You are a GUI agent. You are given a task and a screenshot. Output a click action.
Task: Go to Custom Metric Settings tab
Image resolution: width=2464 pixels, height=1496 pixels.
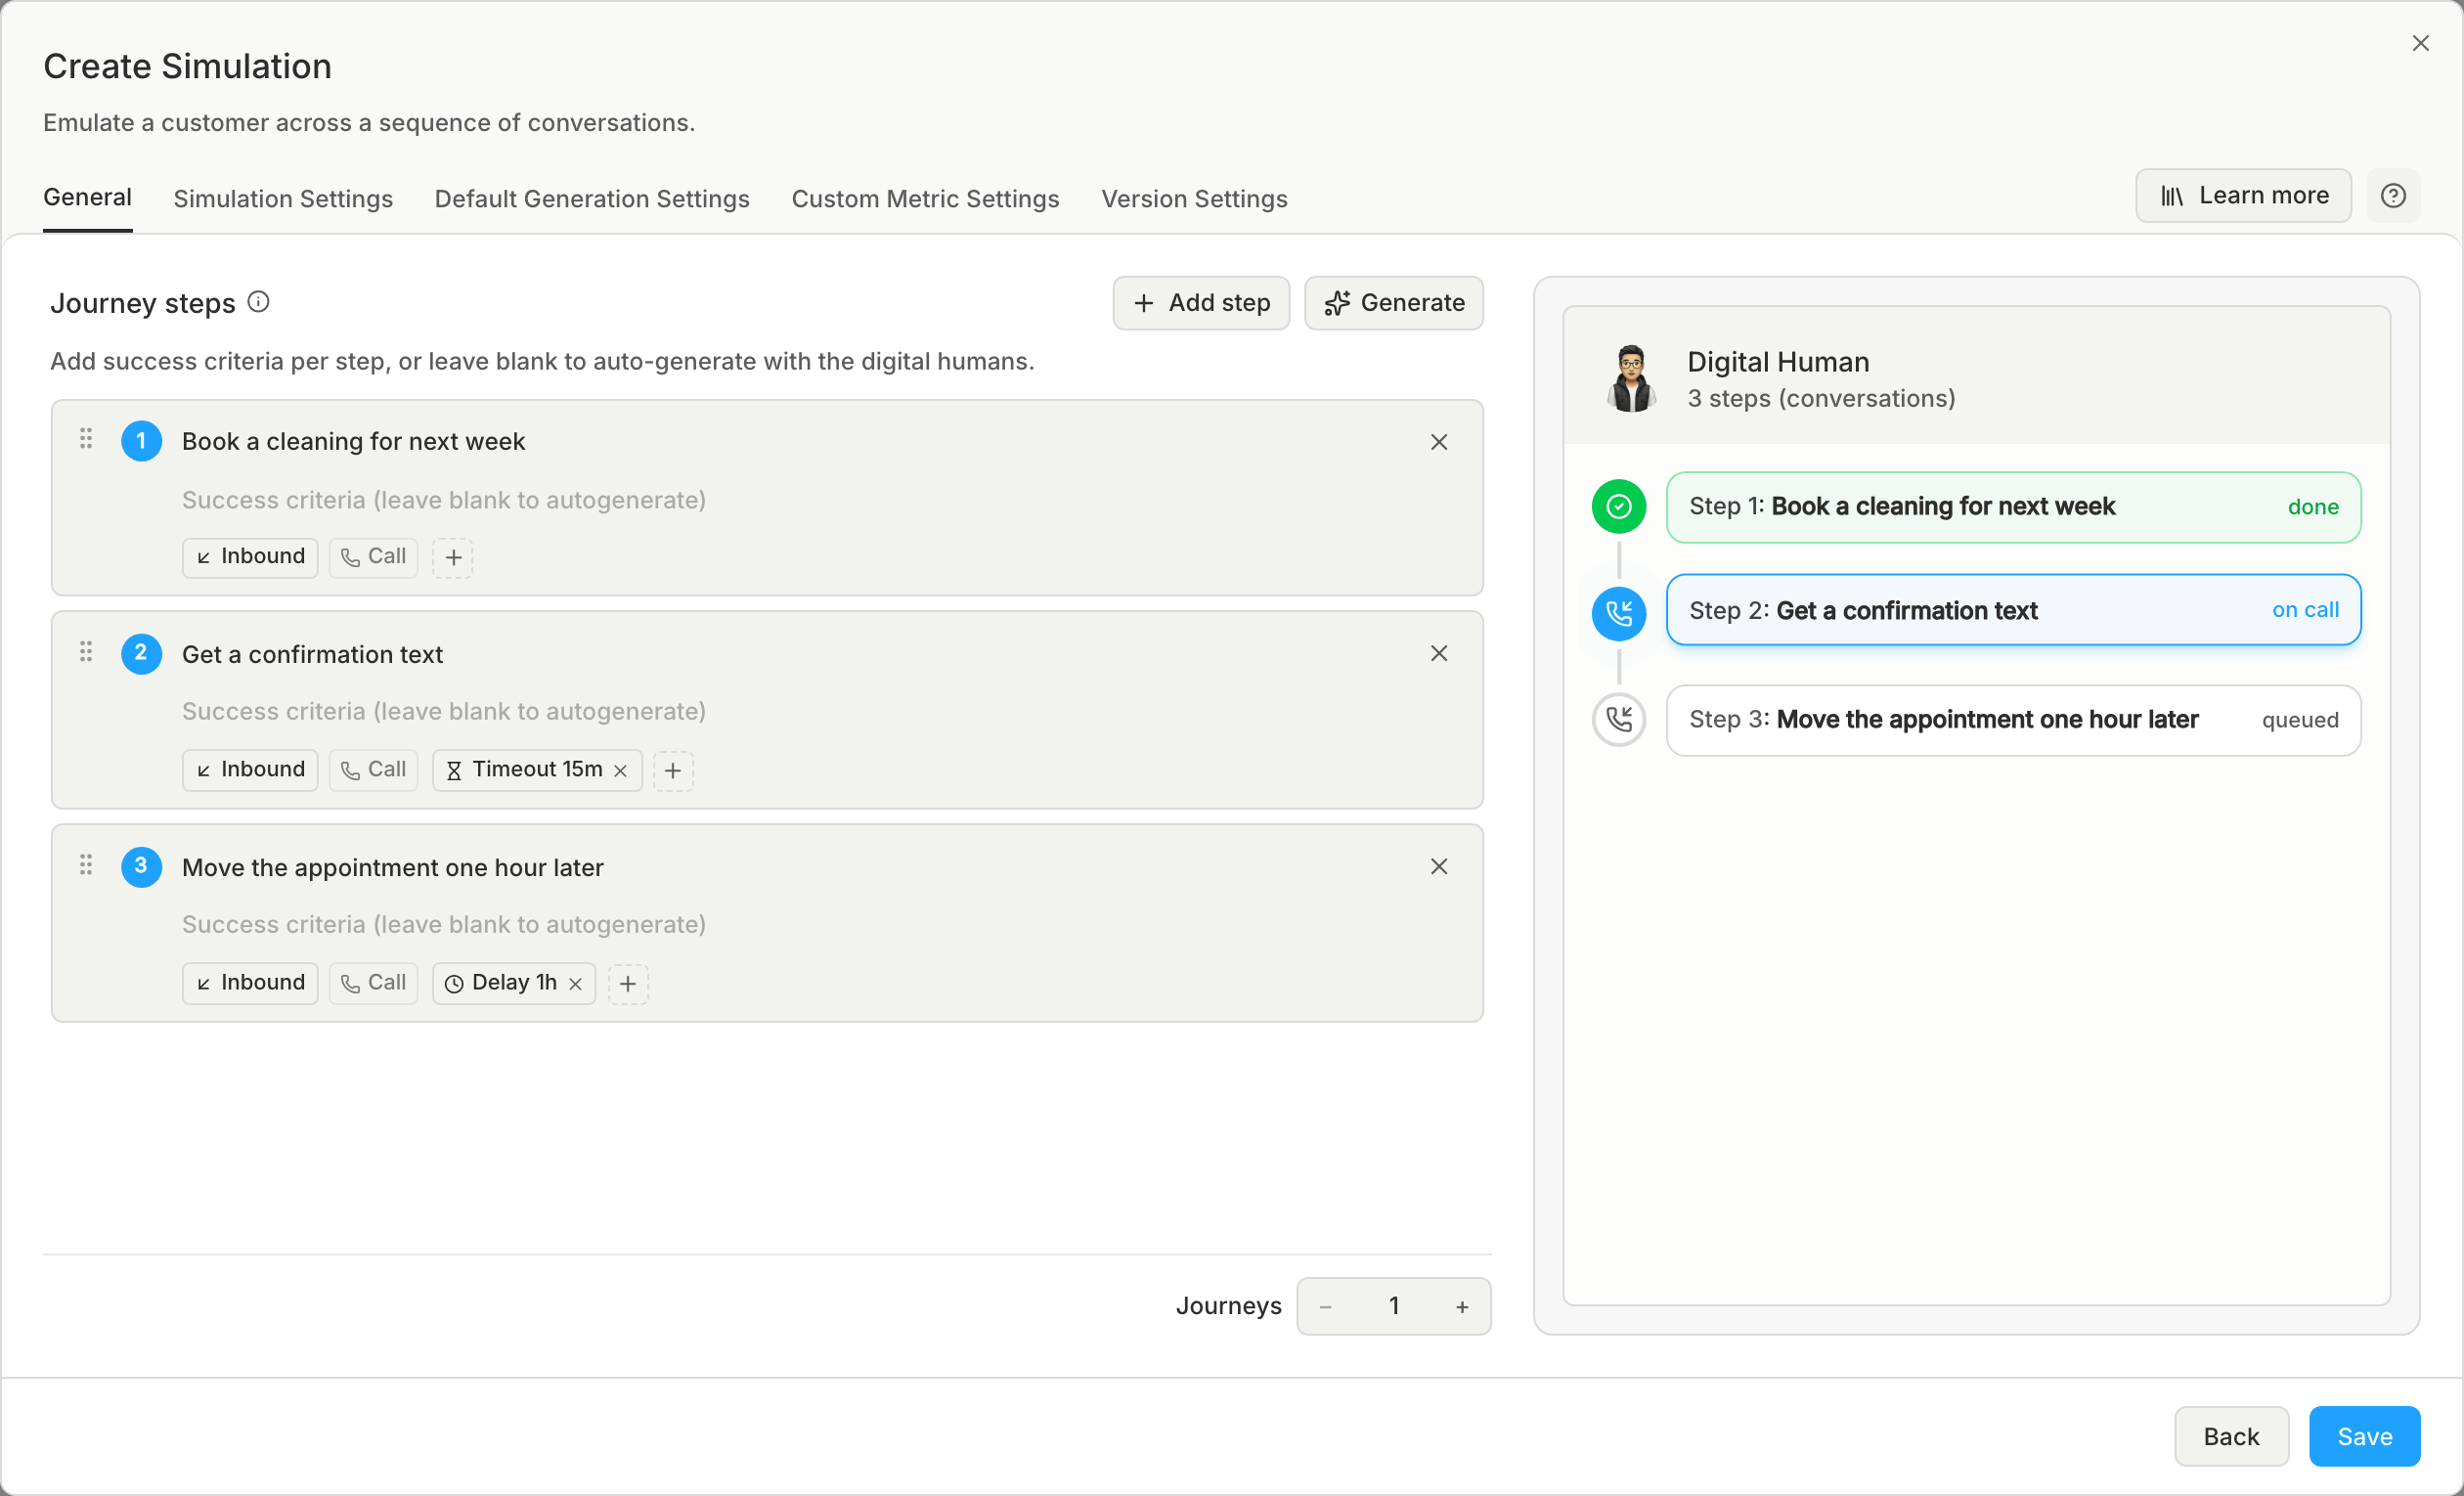tap(925, 199)
